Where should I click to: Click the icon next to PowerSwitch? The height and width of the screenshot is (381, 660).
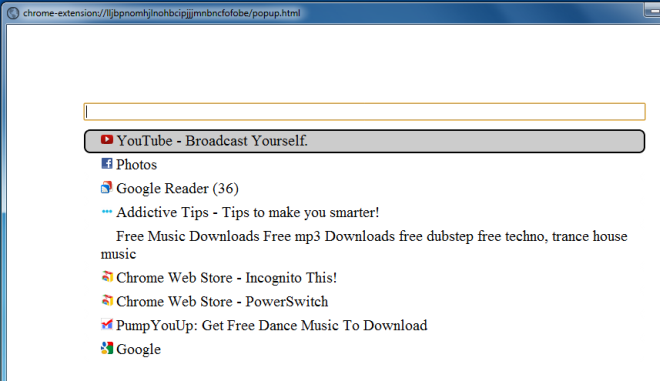pyautogui.click(x=107, y=301)
